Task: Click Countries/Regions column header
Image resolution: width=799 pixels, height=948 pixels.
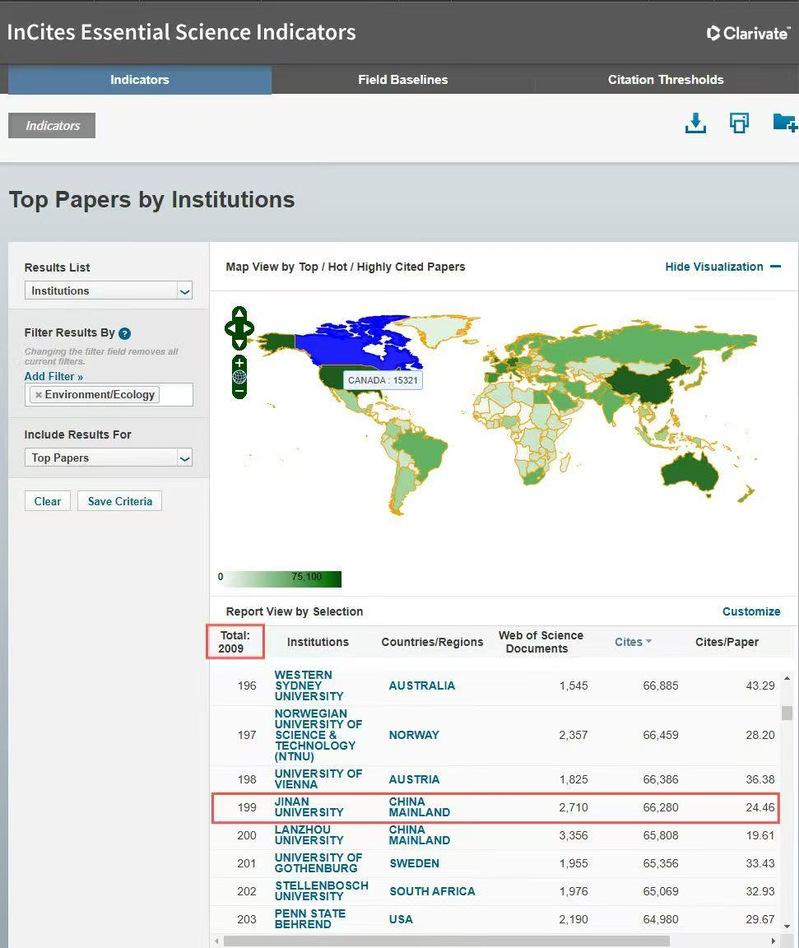Action: pos(432,642)
